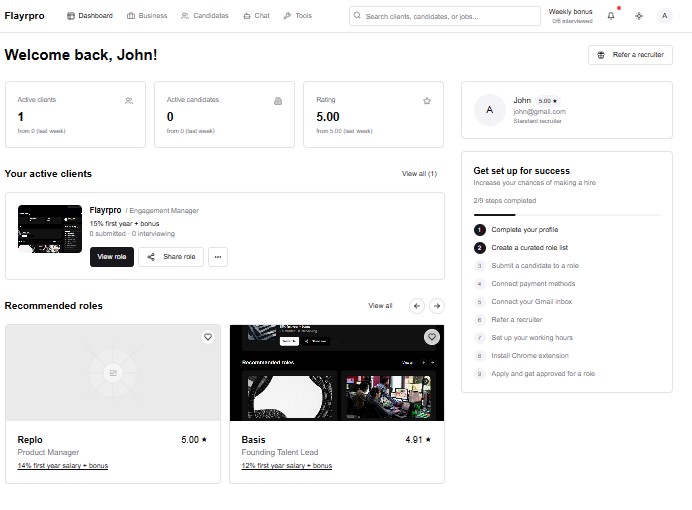Go to next recommended roles arrow
The height and width of the screenshot is (510, 692).
437,306
